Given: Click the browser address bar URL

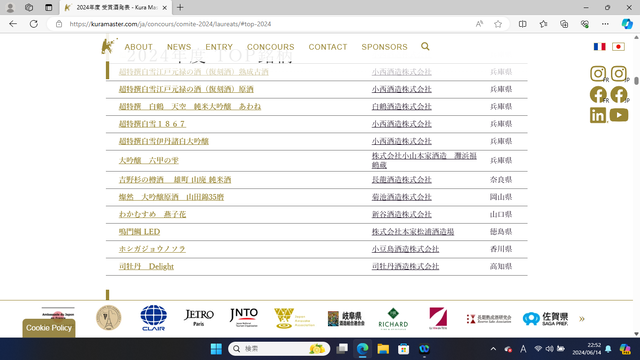Looking at the screenshot, I should [170, 24].
